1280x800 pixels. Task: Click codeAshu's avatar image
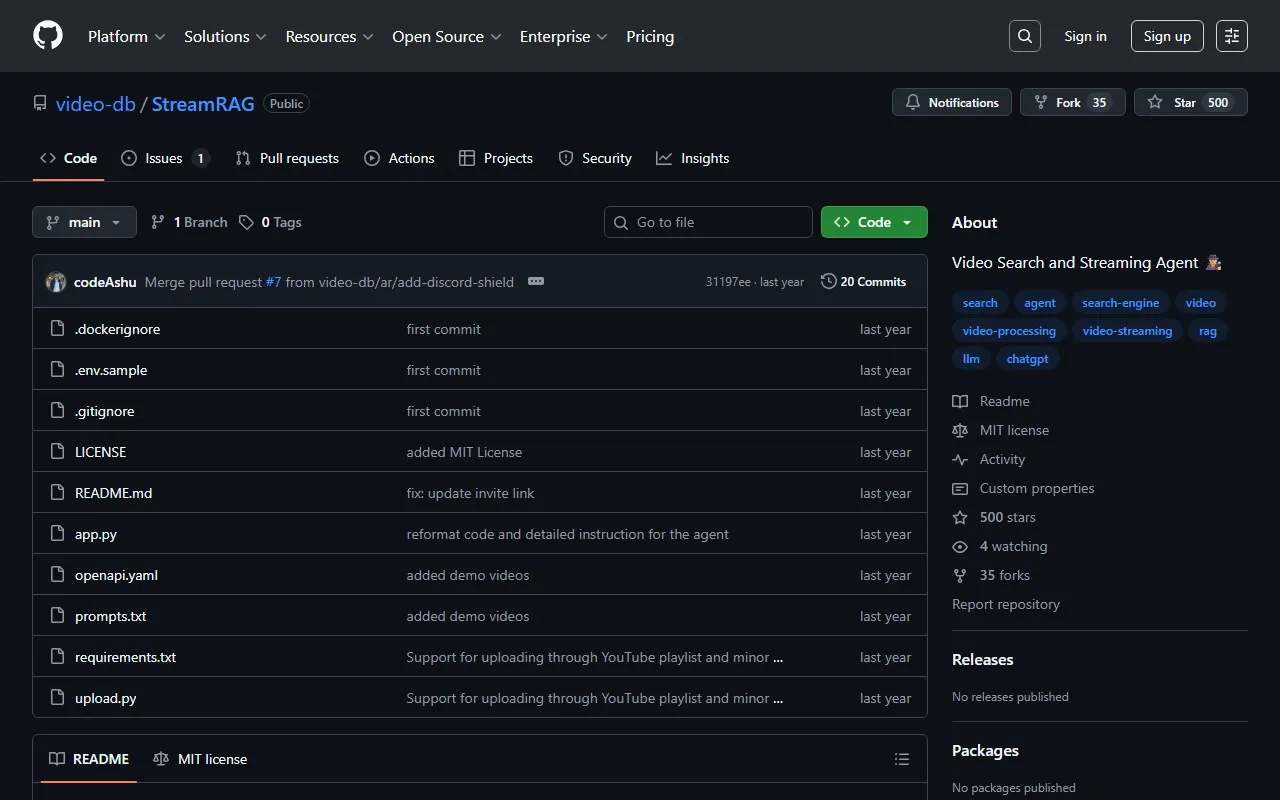56,282
